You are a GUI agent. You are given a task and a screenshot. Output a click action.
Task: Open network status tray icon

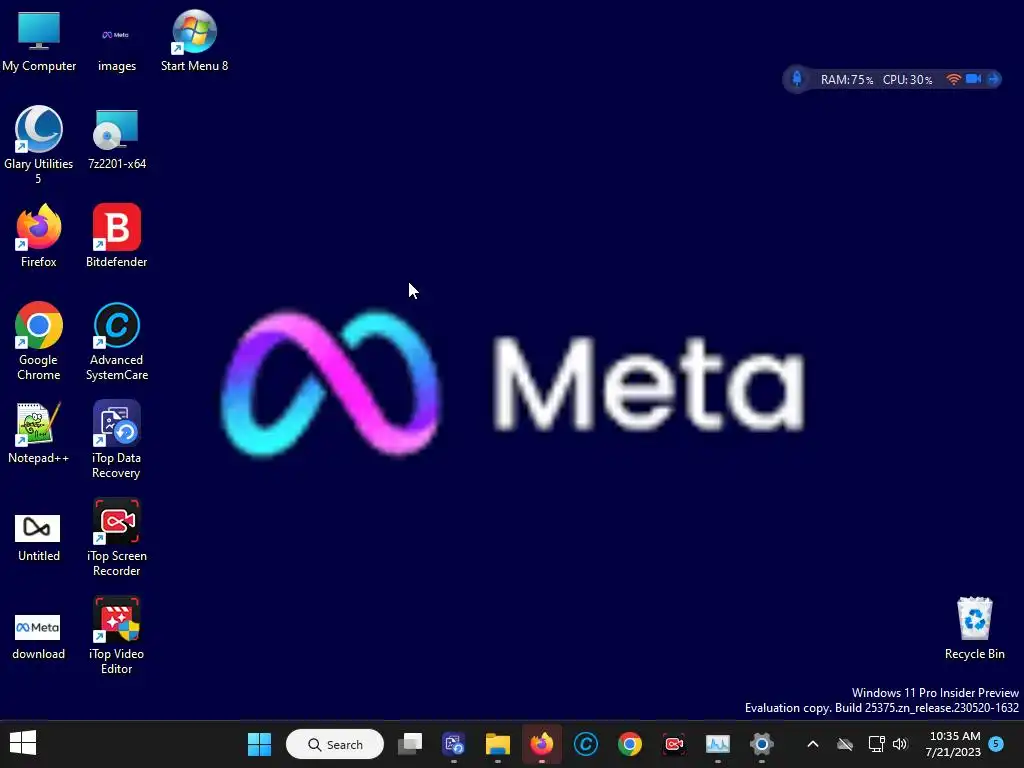[876, 744]
